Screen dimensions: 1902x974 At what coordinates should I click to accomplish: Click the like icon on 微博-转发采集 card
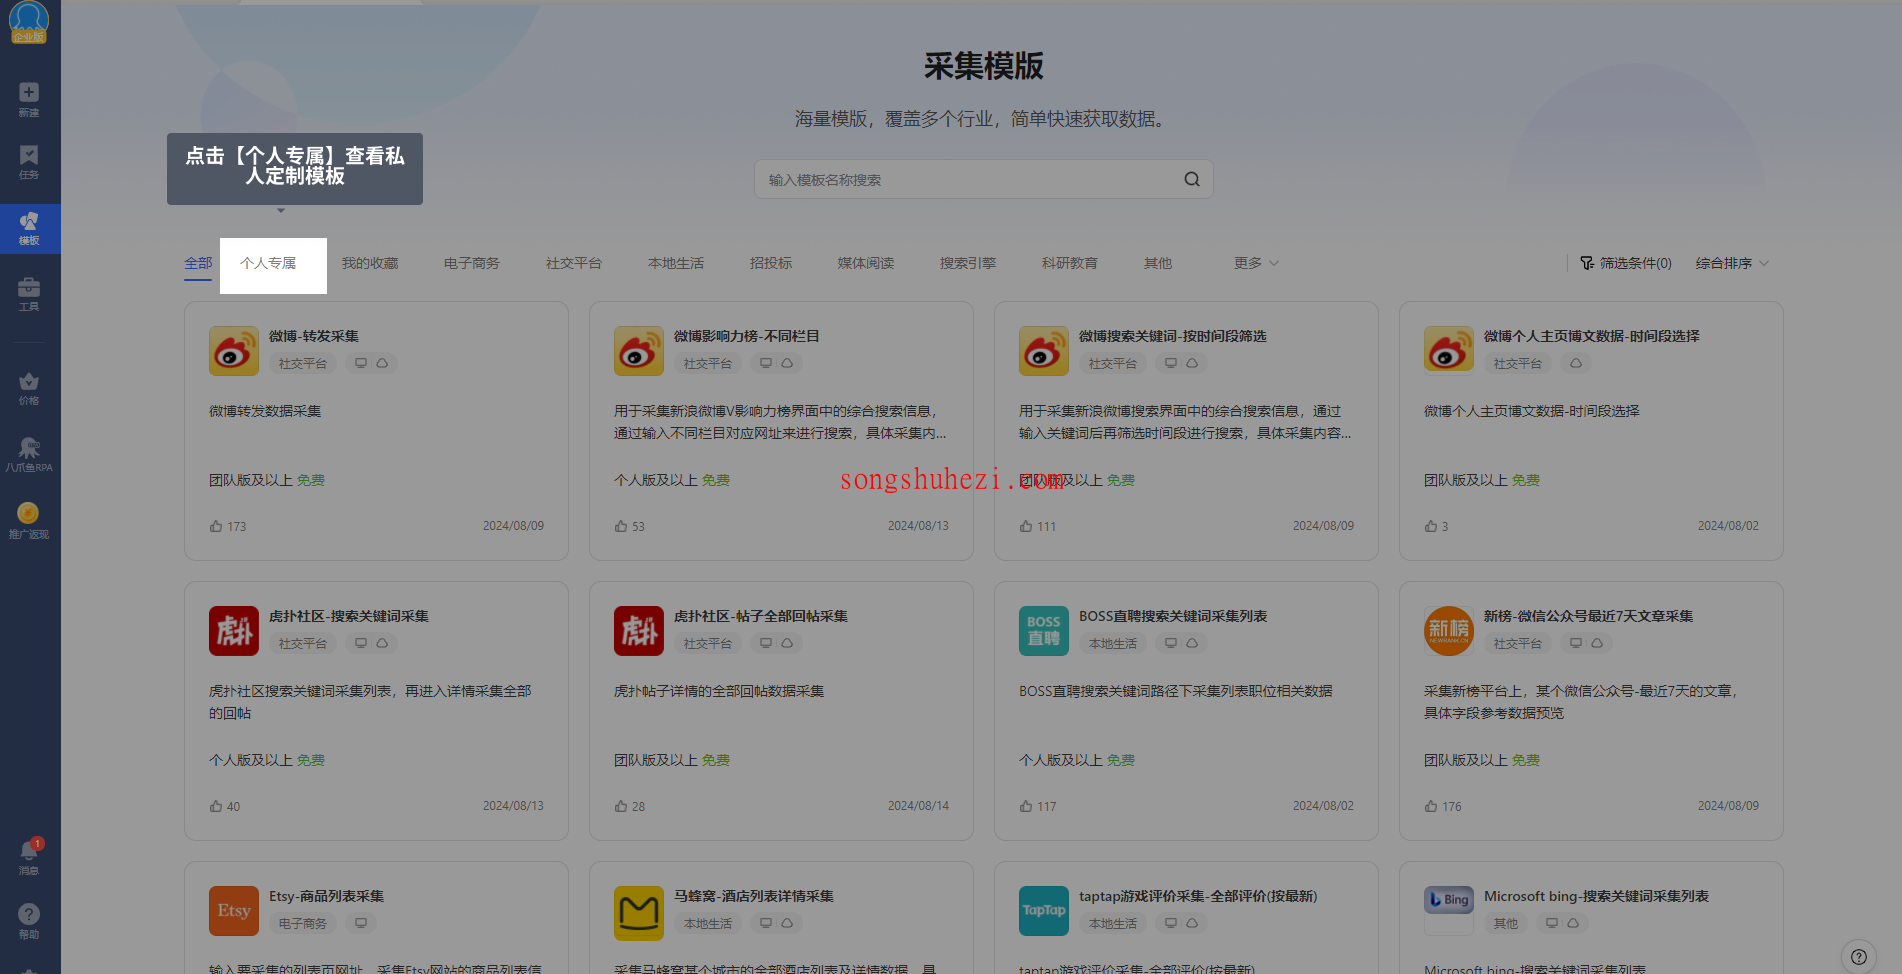click(x=216, y=526)
